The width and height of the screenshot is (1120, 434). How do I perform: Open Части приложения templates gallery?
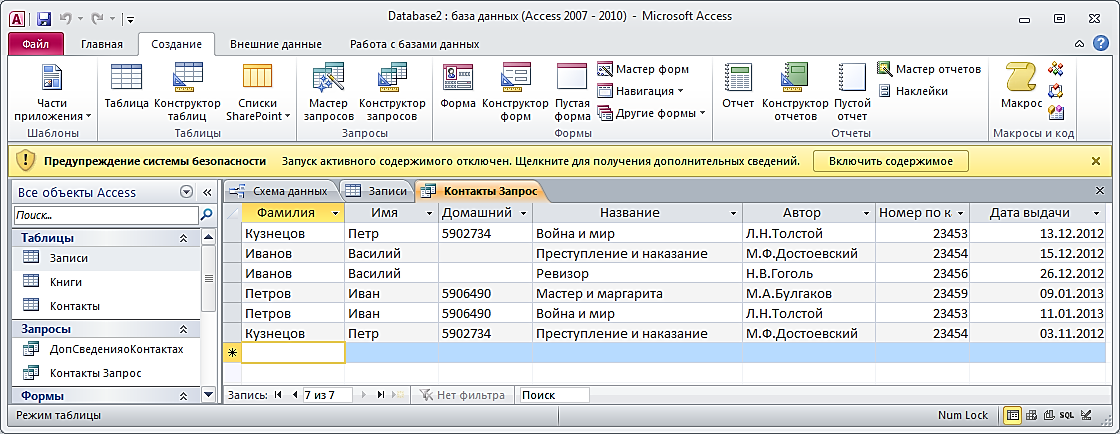[55, 91]
